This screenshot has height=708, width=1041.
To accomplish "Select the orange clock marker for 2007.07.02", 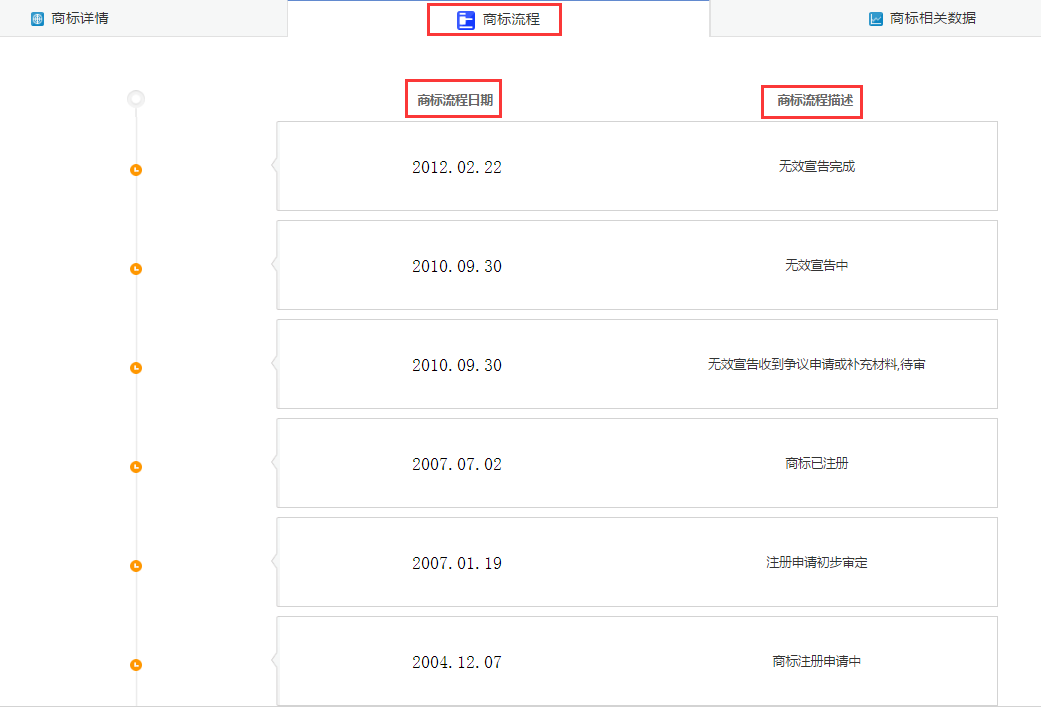I will click(136, 467).
